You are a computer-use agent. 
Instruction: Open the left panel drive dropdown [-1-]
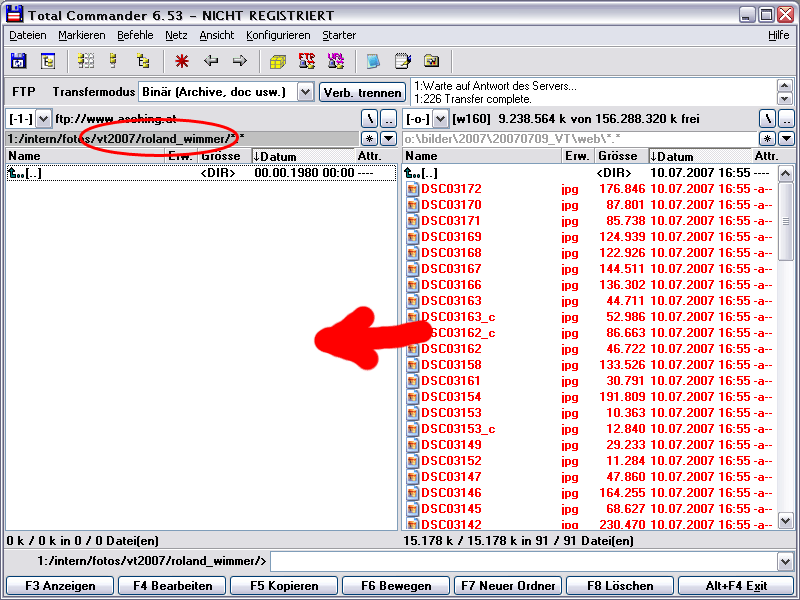pos(43,119)
